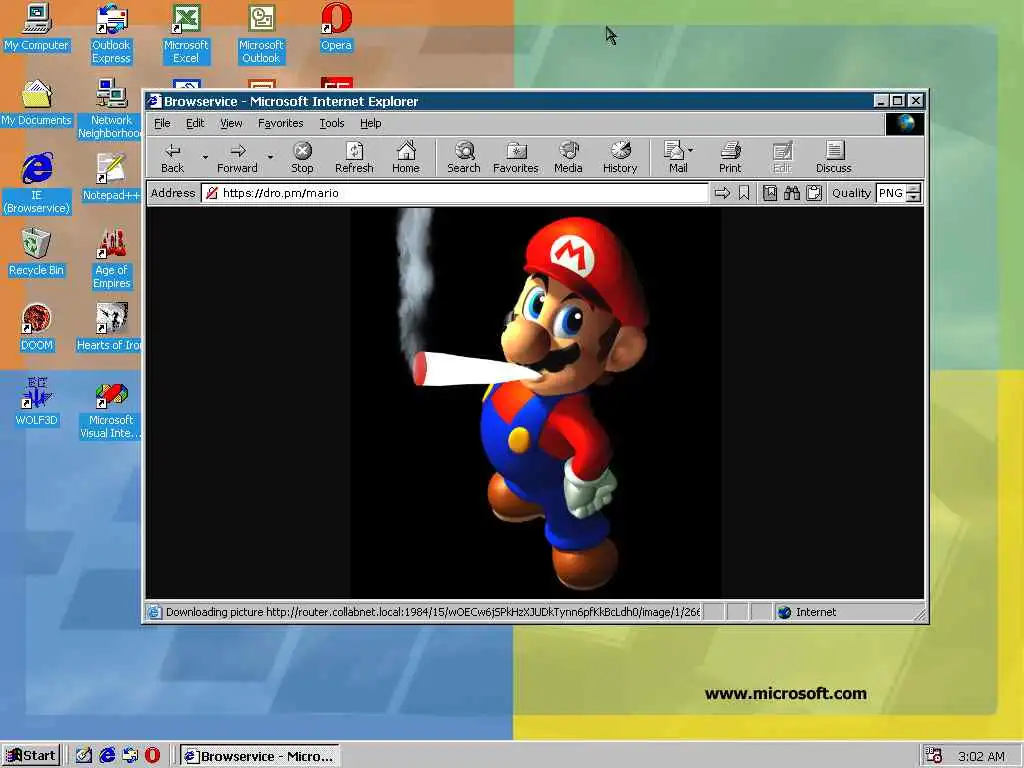Click the Quality PNG value field
This screenshot has height=768, width=1024.
pyautogui.click(x=891, y=193)
